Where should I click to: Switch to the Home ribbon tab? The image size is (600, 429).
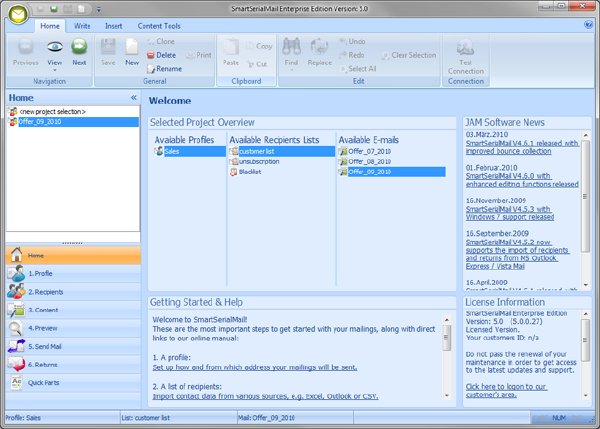pyautogui.click(x=50, y=26)
